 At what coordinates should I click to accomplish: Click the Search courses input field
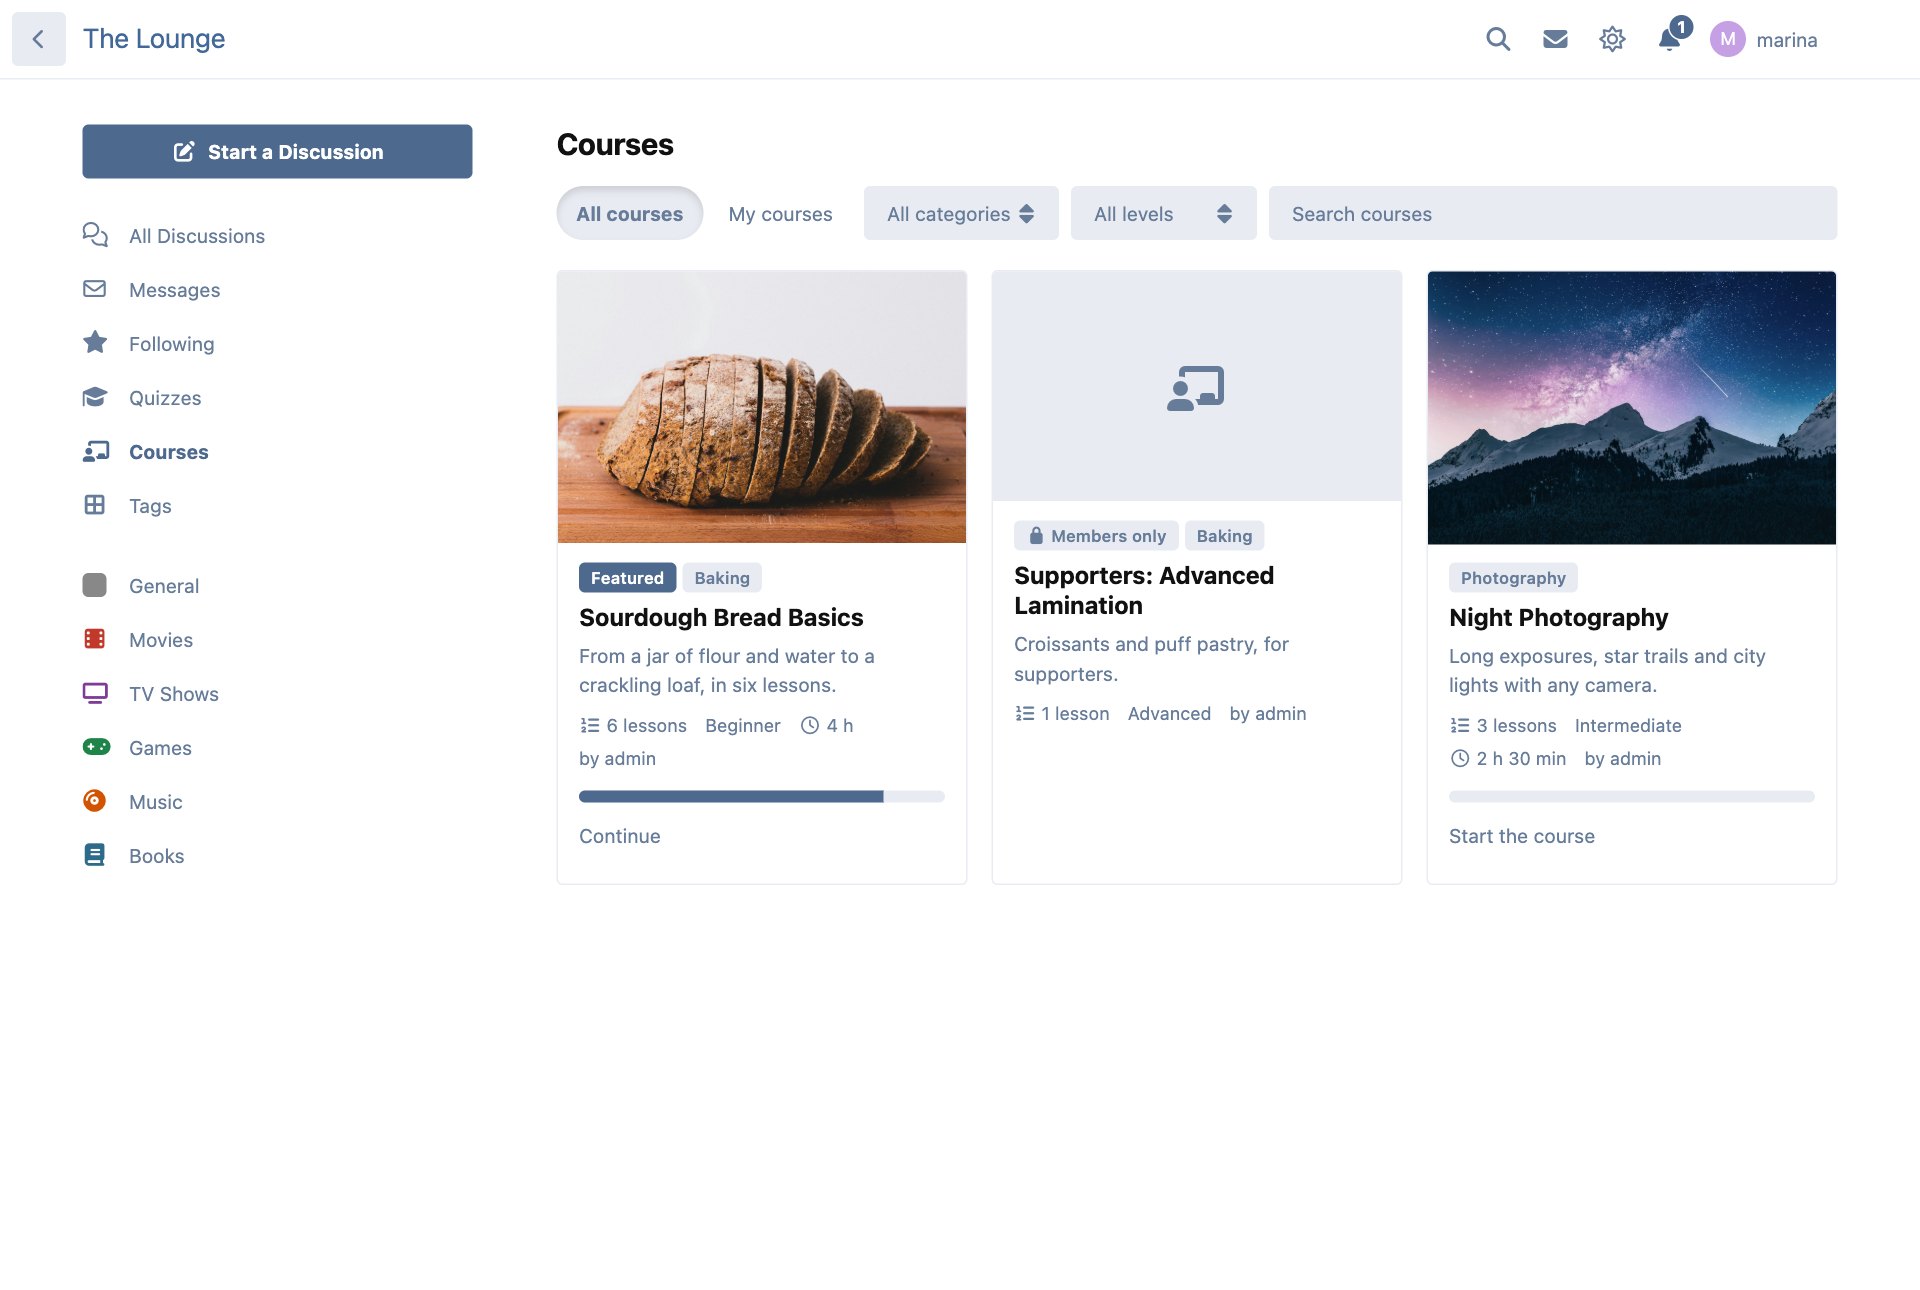pos(1552,213)
